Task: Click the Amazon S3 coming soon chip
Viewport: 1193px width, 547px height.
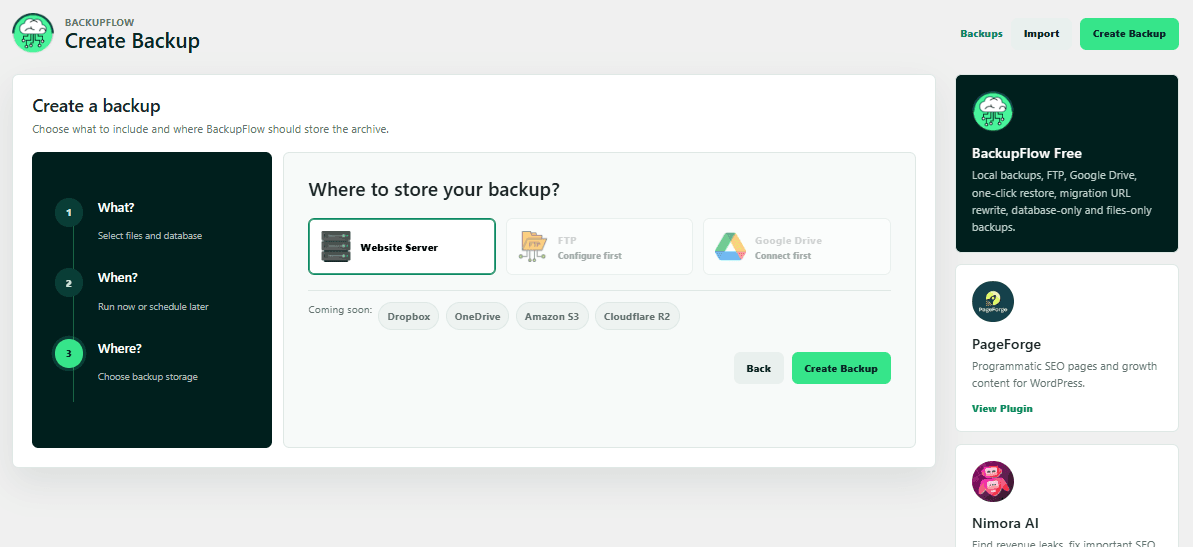Action: [552, 316]
